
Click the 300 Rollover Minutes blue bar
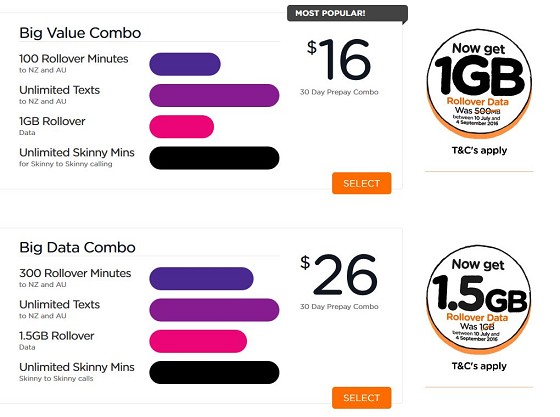[201, 278]
